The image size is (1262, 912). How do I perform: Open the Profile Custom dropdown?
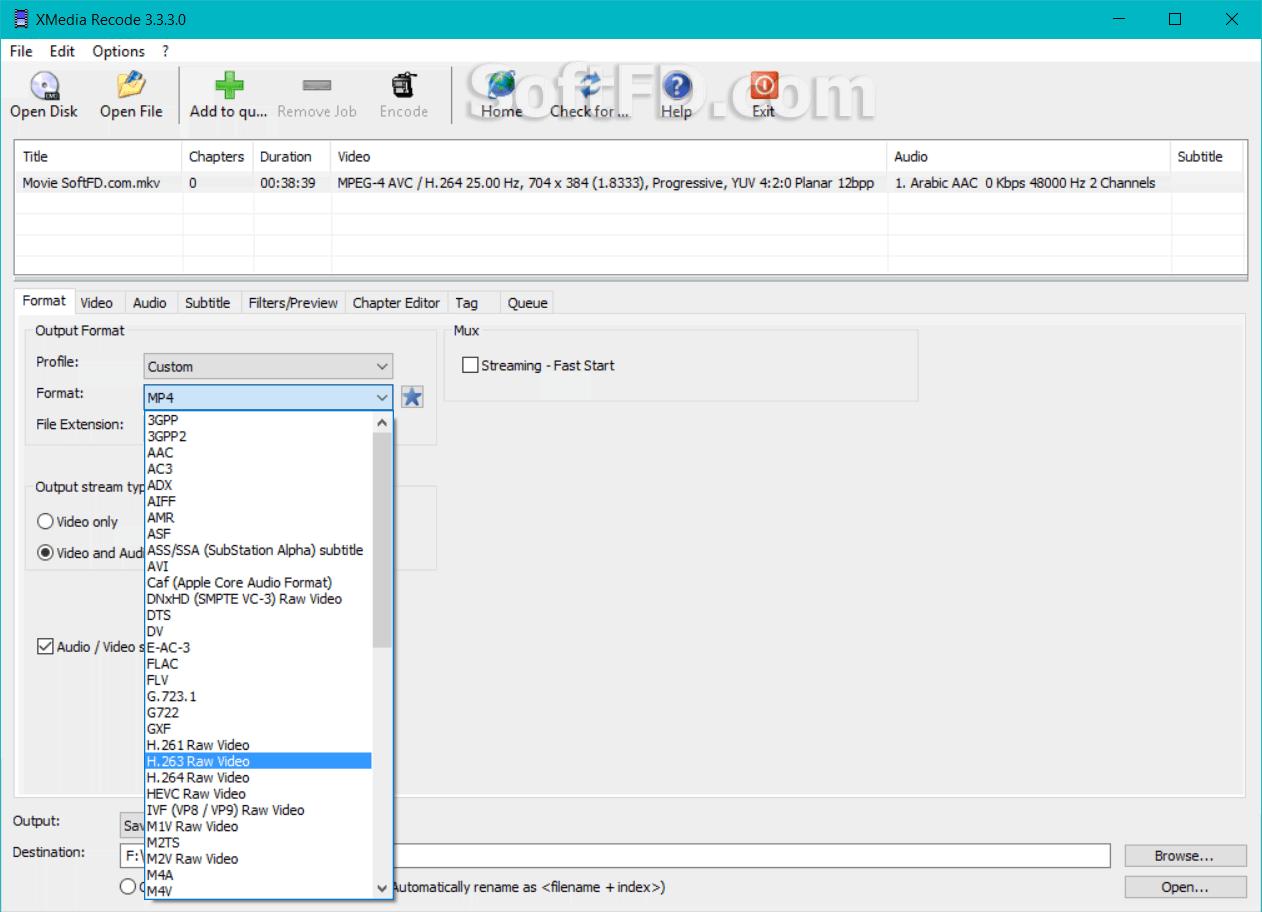(268, 366)
